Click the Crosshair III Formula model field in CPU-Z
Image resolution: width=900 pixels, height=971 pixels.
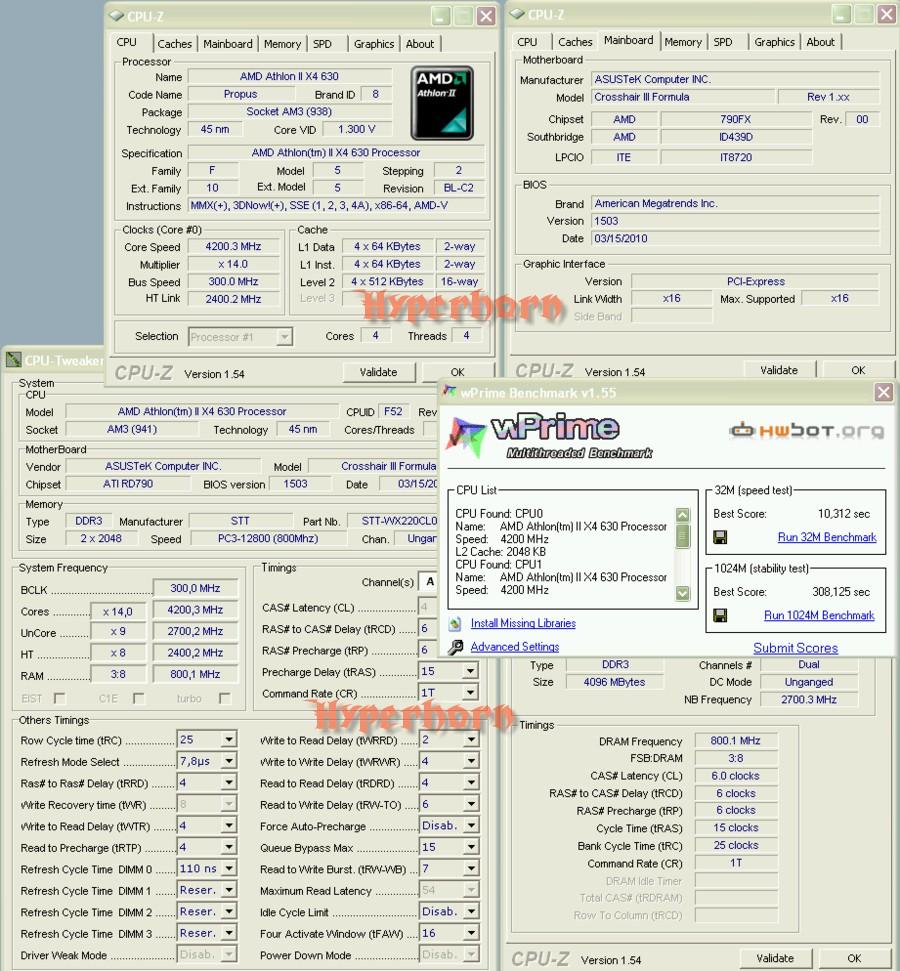pyautogui.click(x=683, y=97)
